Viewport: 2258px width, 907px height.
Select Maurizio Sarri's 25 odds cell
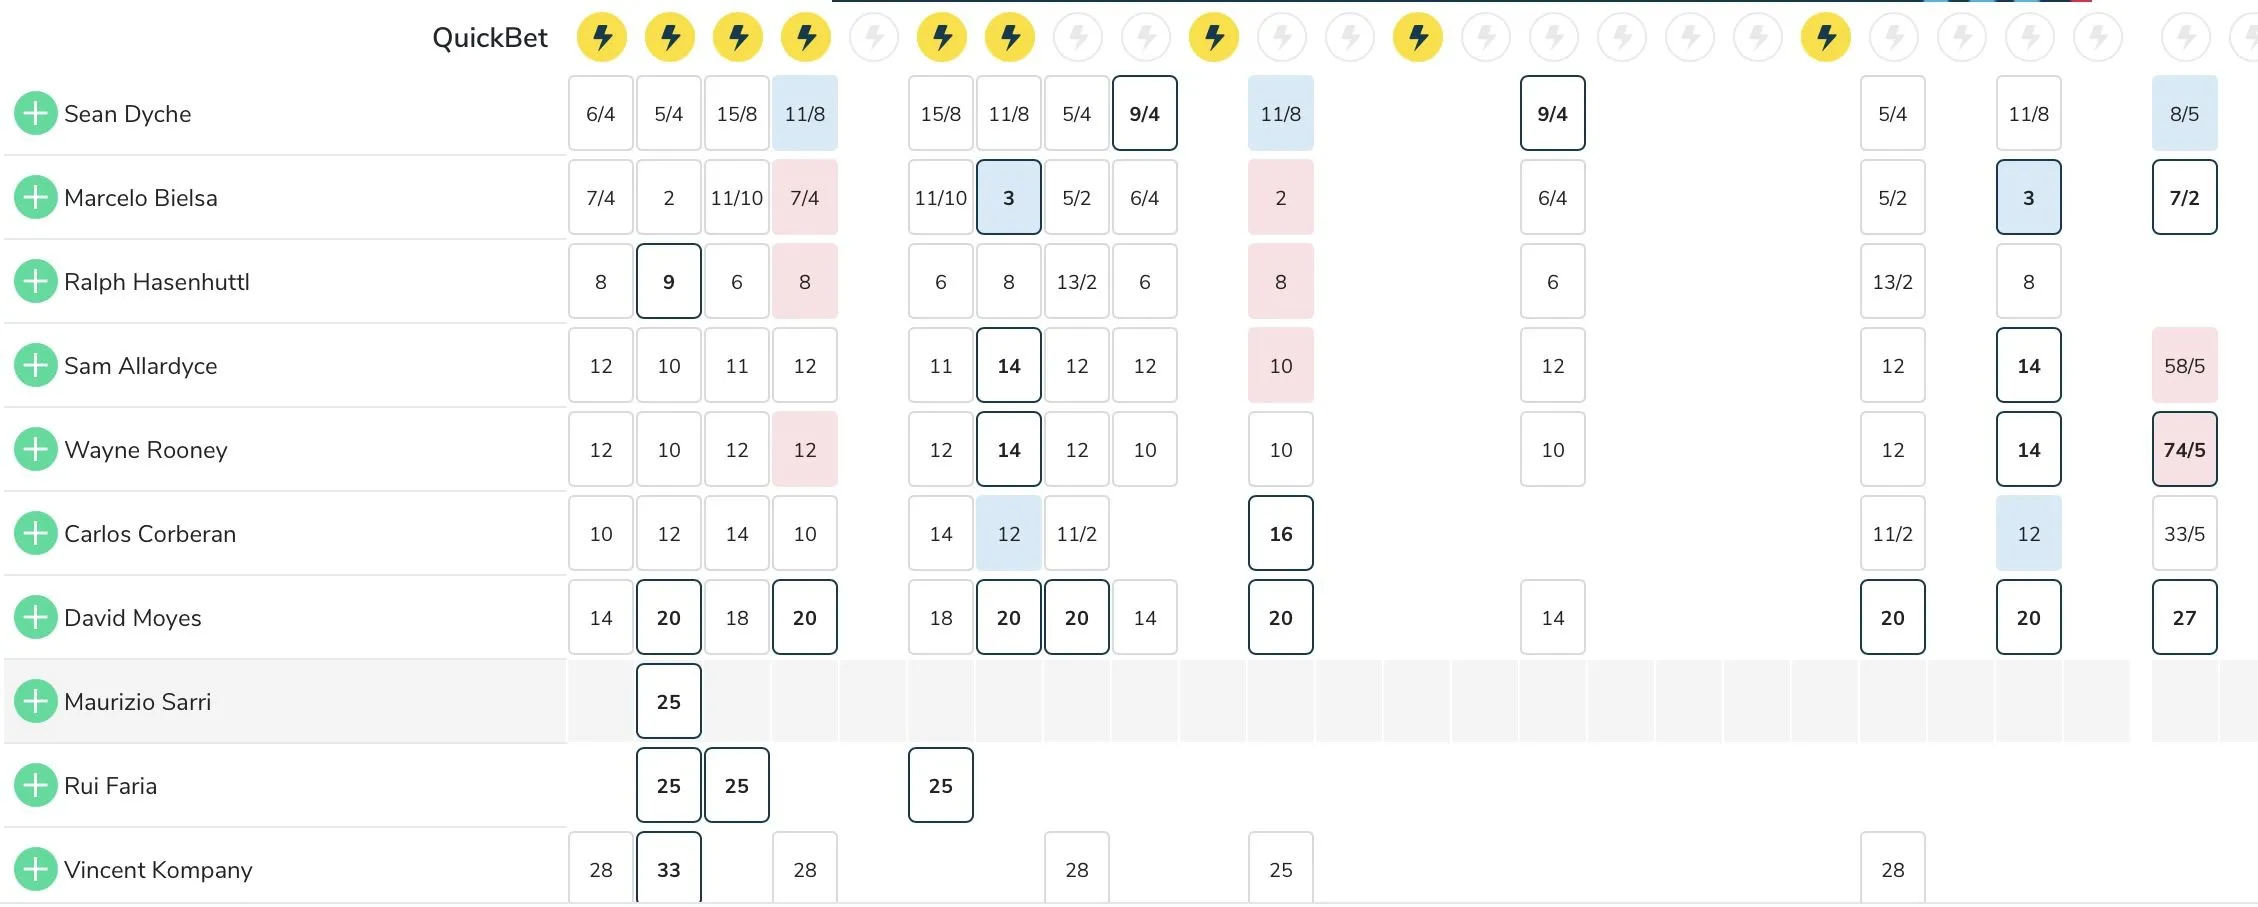[x=669, y=702]
